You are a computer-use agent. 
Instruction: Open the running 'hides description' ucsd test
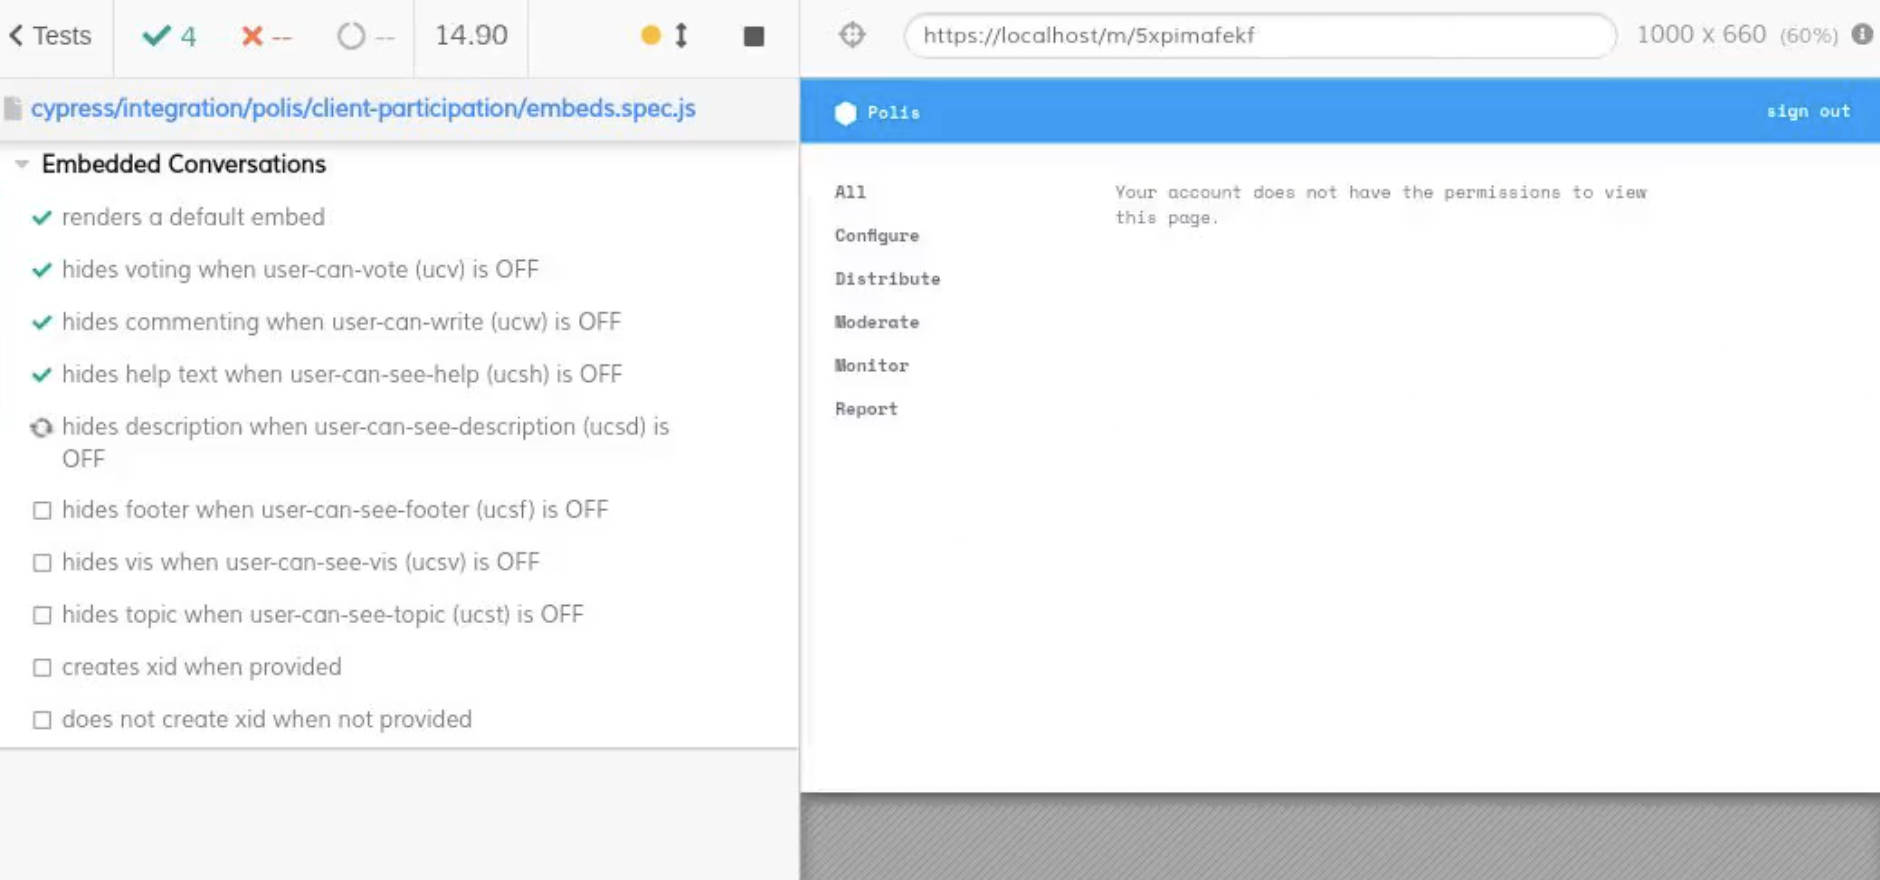coord(365,442)
